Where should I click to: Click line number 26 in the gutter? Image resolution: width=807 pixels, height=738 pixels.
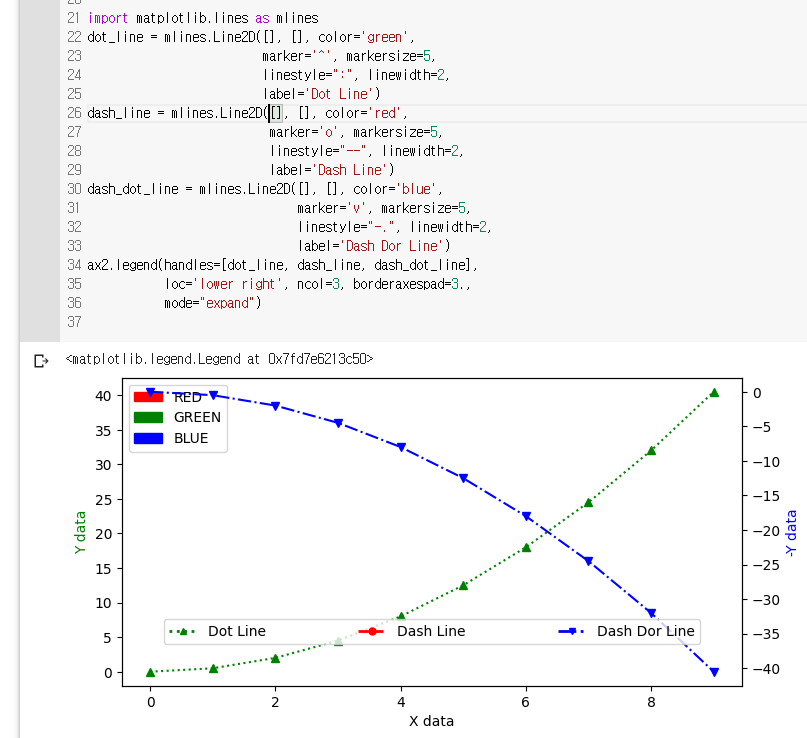[x=74, y=113]
